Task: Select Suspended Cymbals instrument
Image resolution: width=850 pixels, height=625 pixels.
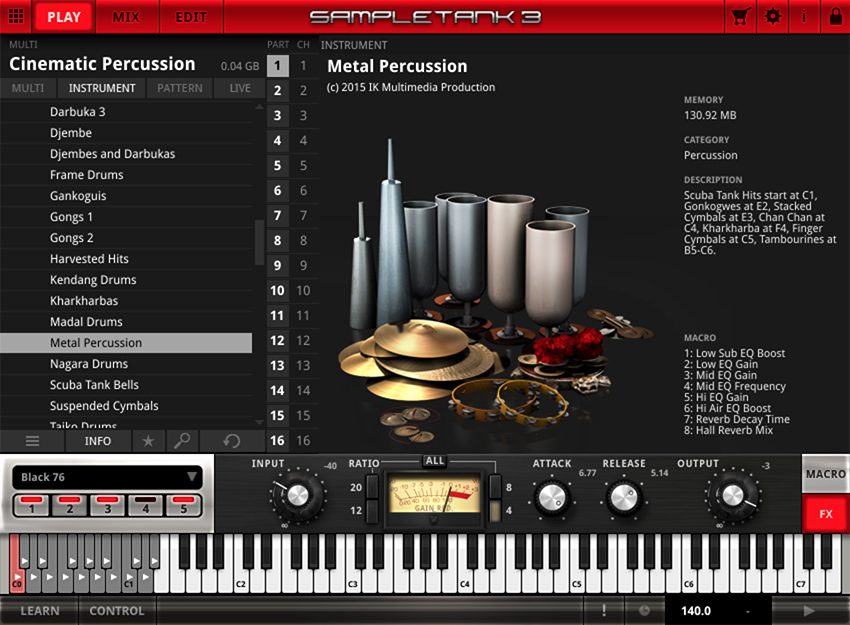Action: 126,406
